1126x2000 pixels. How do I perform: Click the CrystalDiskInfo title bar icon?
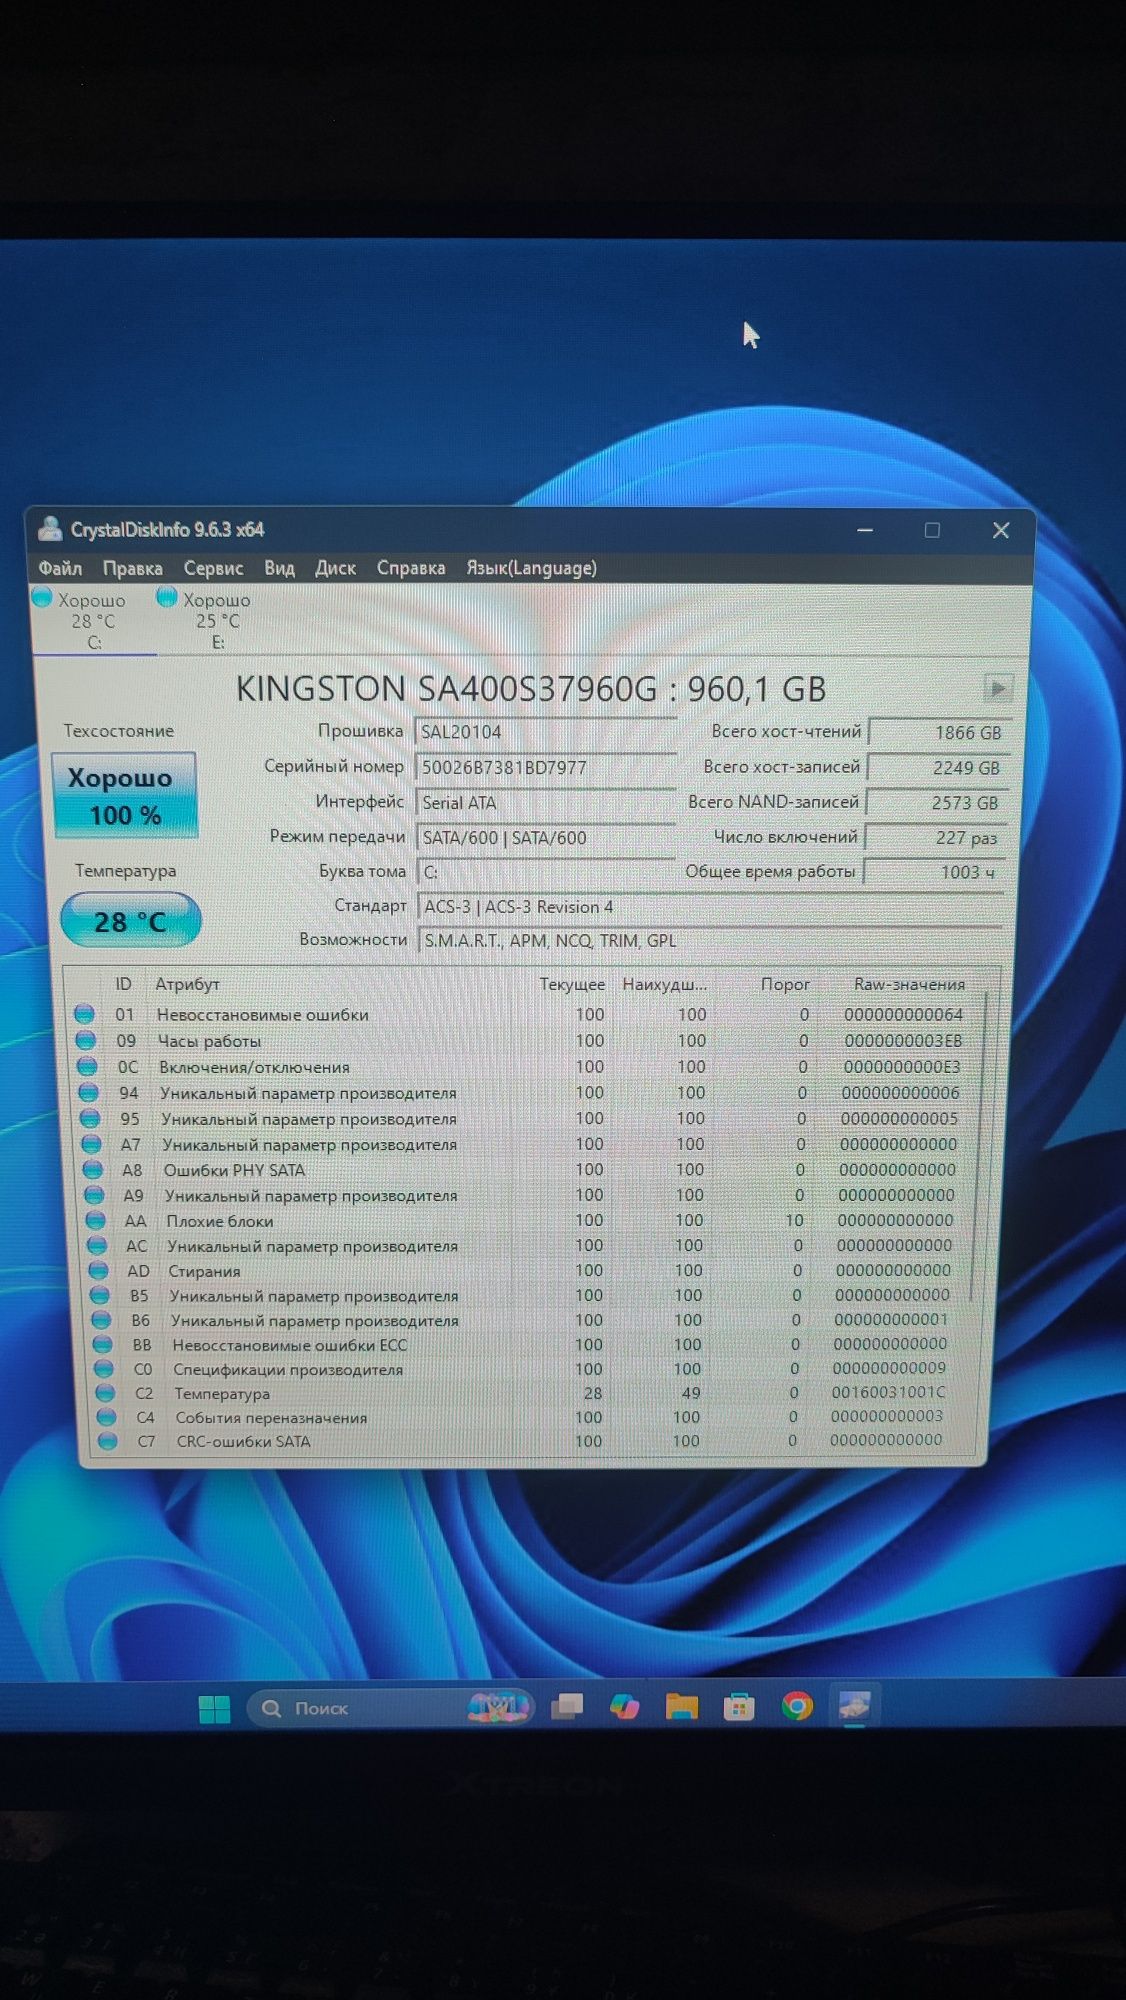pyautogui.click(x=50, y=528)
